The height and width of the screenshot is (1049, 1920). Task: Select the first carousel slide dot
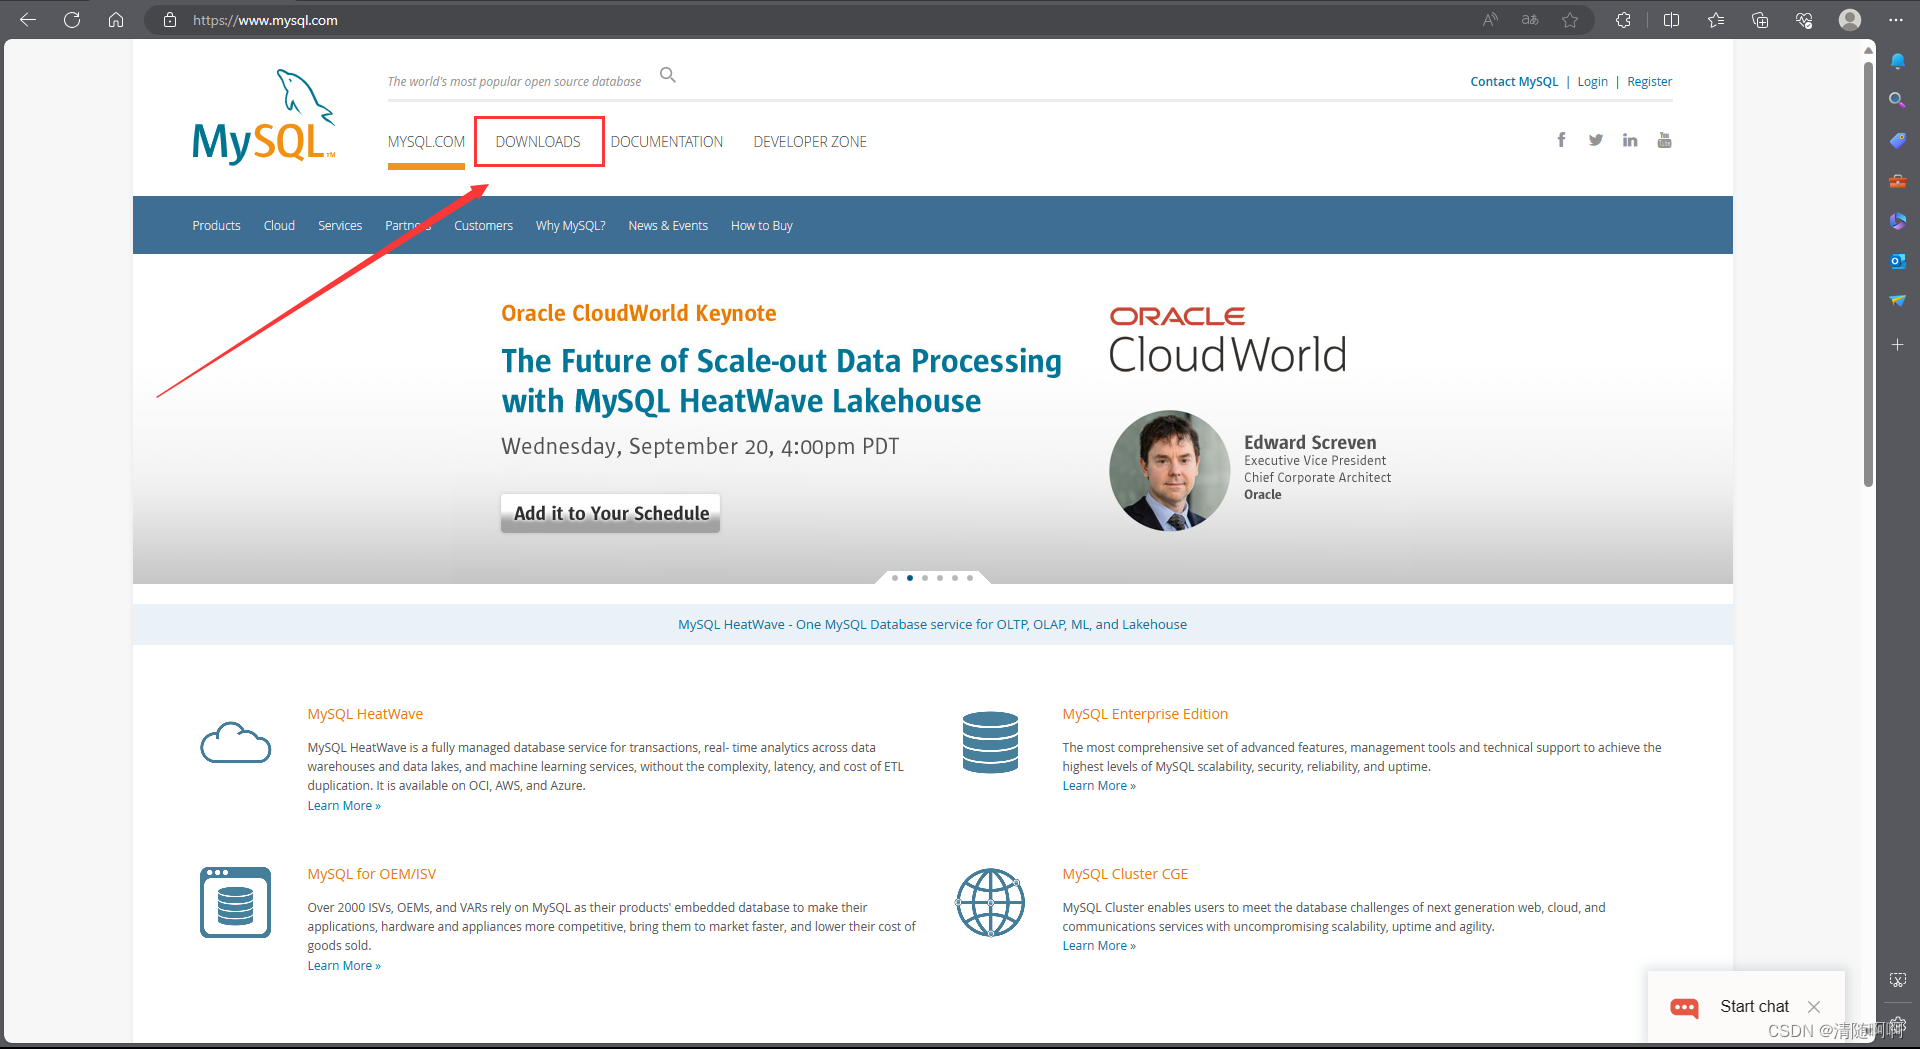click(895, 578)
